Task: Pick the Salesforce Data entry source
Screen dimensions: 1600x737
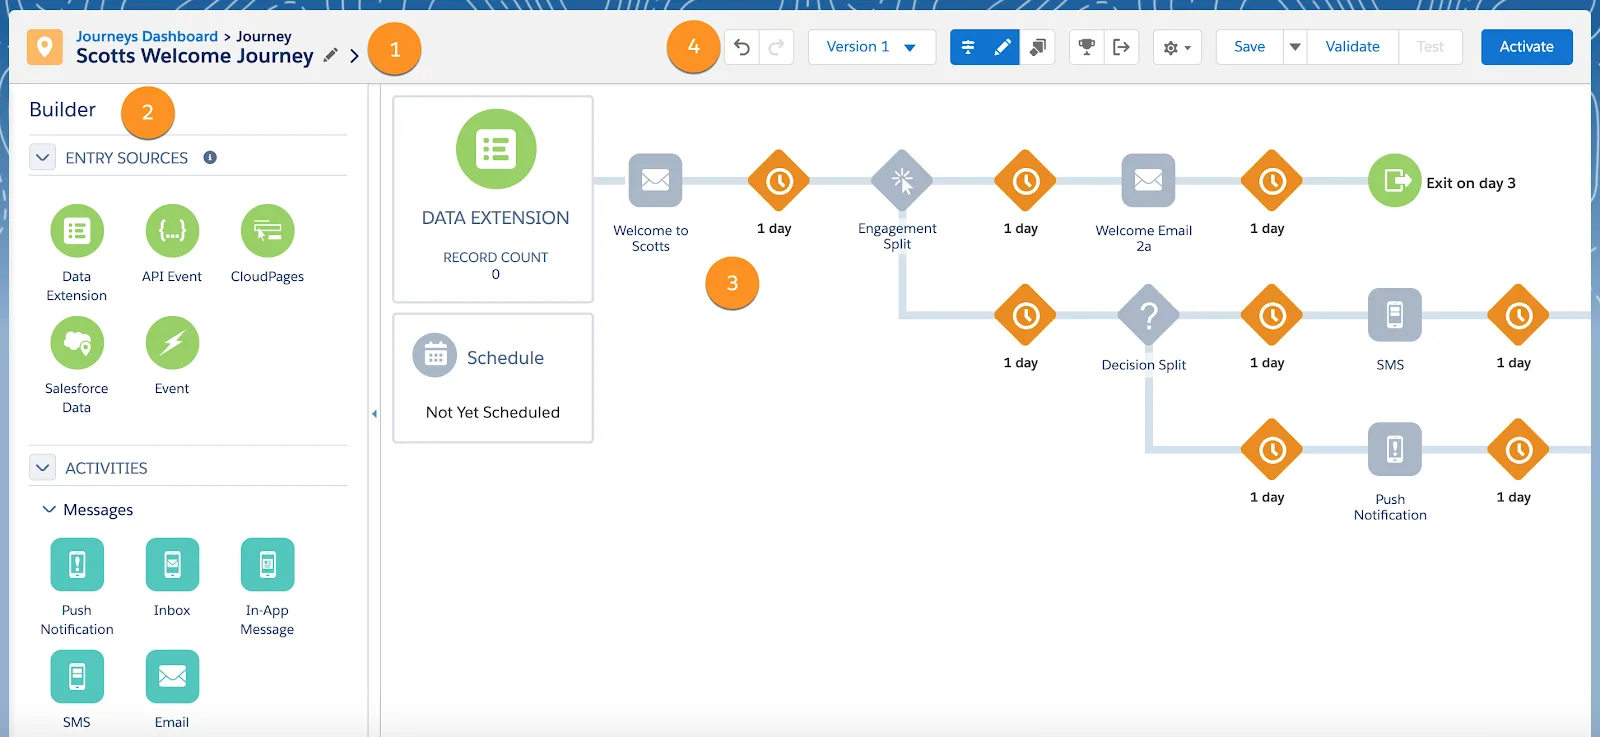Action: tap(77, 343)
